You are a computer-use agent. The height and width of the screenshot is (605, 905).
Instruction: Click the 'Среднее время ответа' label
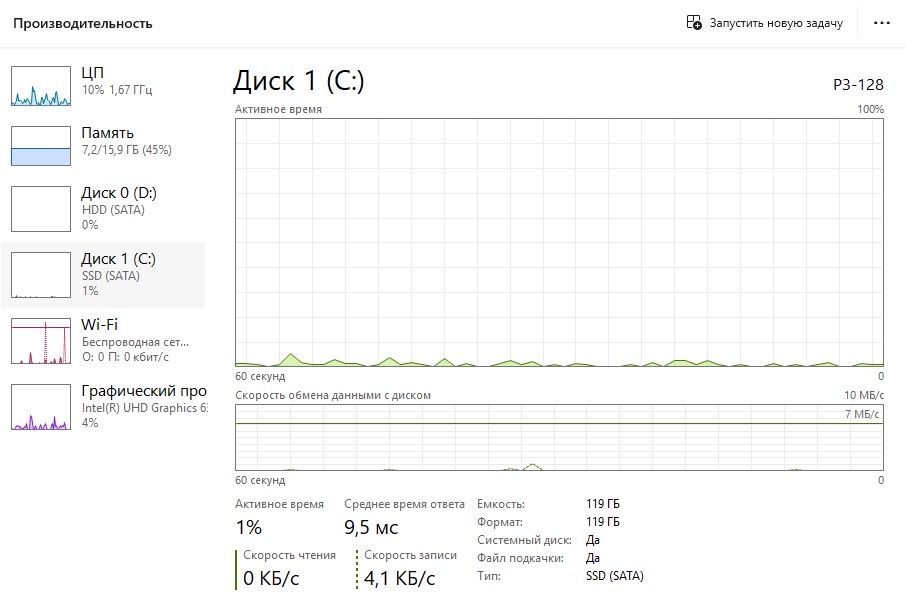[404, 504]
